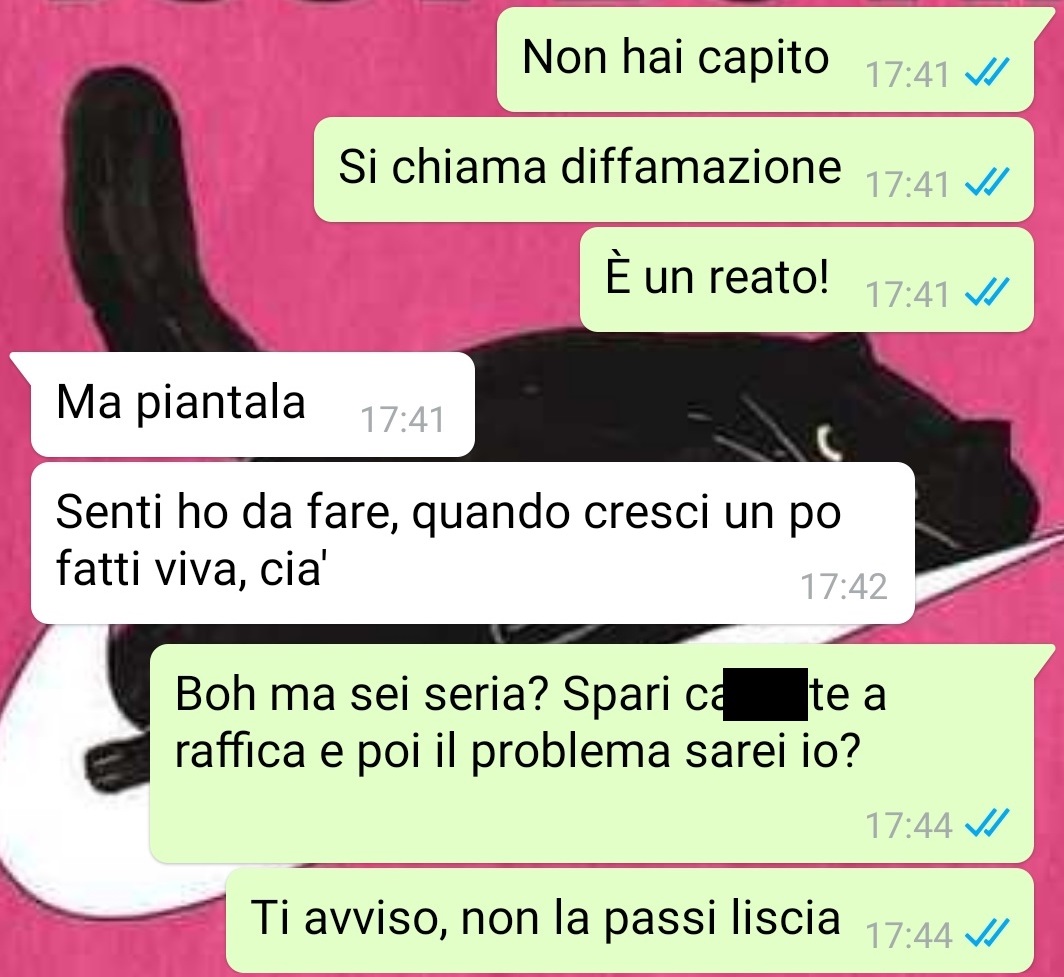The width and height of the screenshot is (1064, 977).
Task: Tap 'Ti avviso, non la passi liscia' message
Action: pos(630,920)
